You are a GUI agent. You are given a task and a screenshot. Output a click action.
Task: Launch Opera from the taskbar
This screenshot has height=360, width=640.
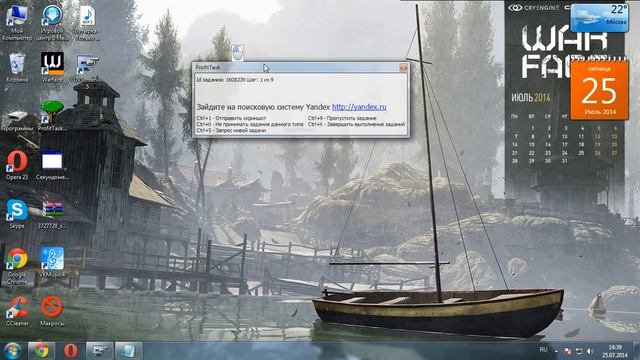tap(70, 351)
